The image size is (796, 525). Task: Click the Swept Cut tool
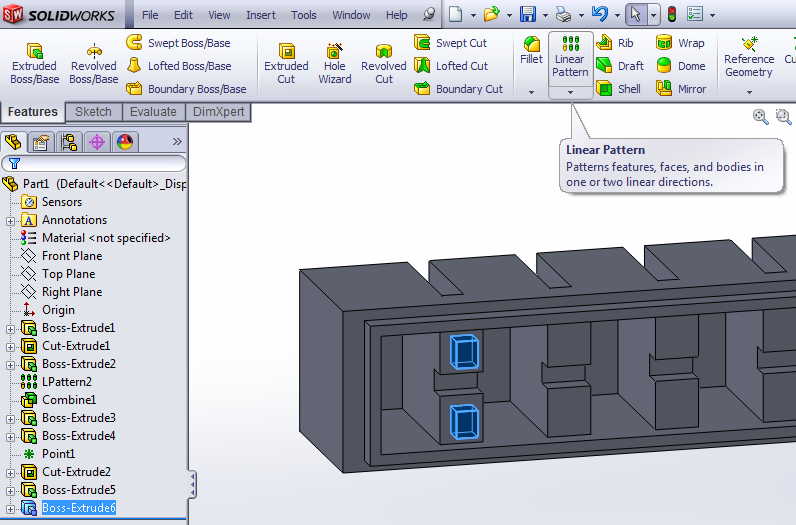(450, 43)
